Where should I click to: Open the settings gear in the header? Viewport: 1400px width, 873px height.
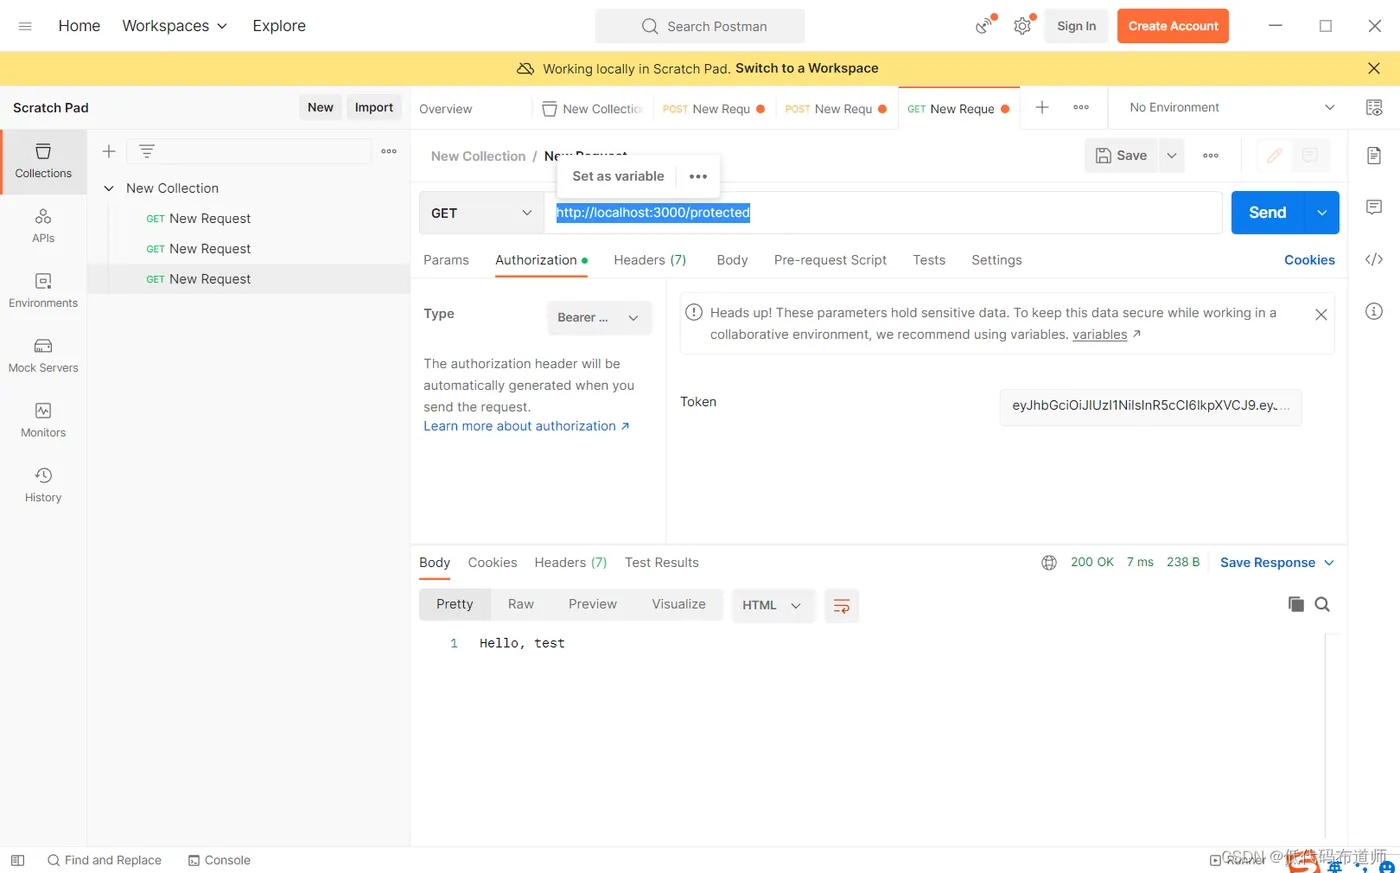point(1022,26)
